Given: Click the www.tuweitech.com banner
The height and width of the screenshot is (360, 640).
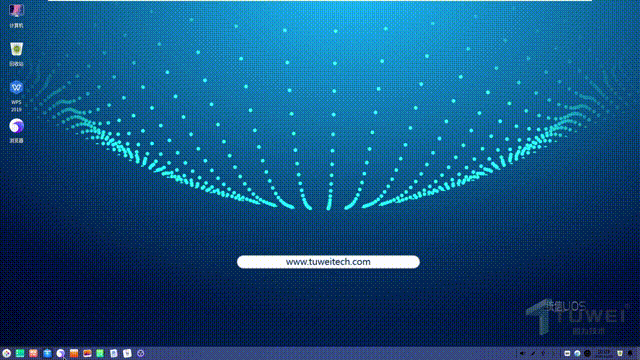Looking at the screenshot, I should coord(328,262).
